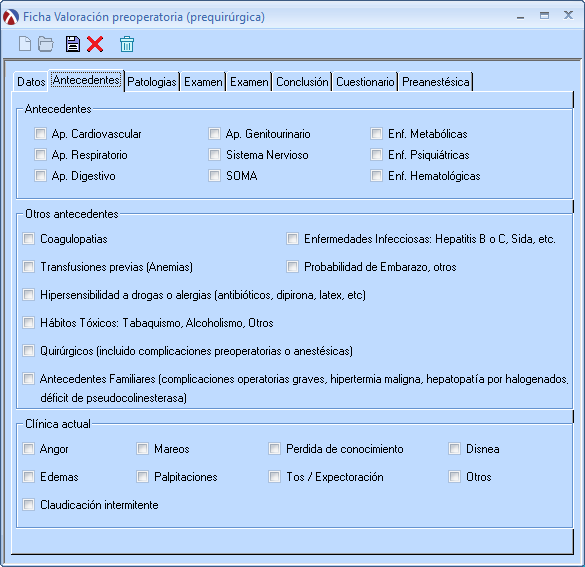The width and height of the screenshot is (585, 567).
Task: Check Ap. Genitourinario option
Action: click(x=215, y=134)
